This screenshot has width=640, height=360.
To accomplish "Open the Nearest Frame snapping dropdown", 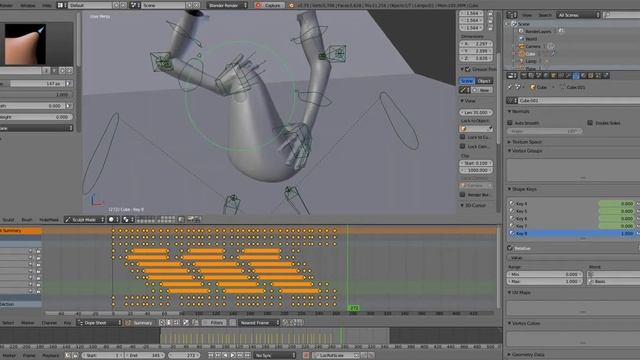I will click(x=259, y=323).
